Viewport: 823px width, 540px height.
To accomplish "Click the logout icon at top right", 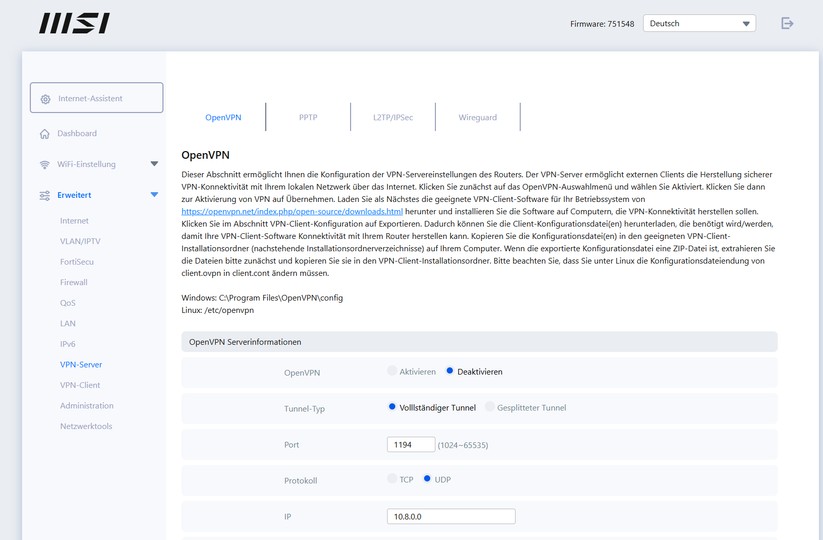I will pyautogui.click(x=787, y=23).
